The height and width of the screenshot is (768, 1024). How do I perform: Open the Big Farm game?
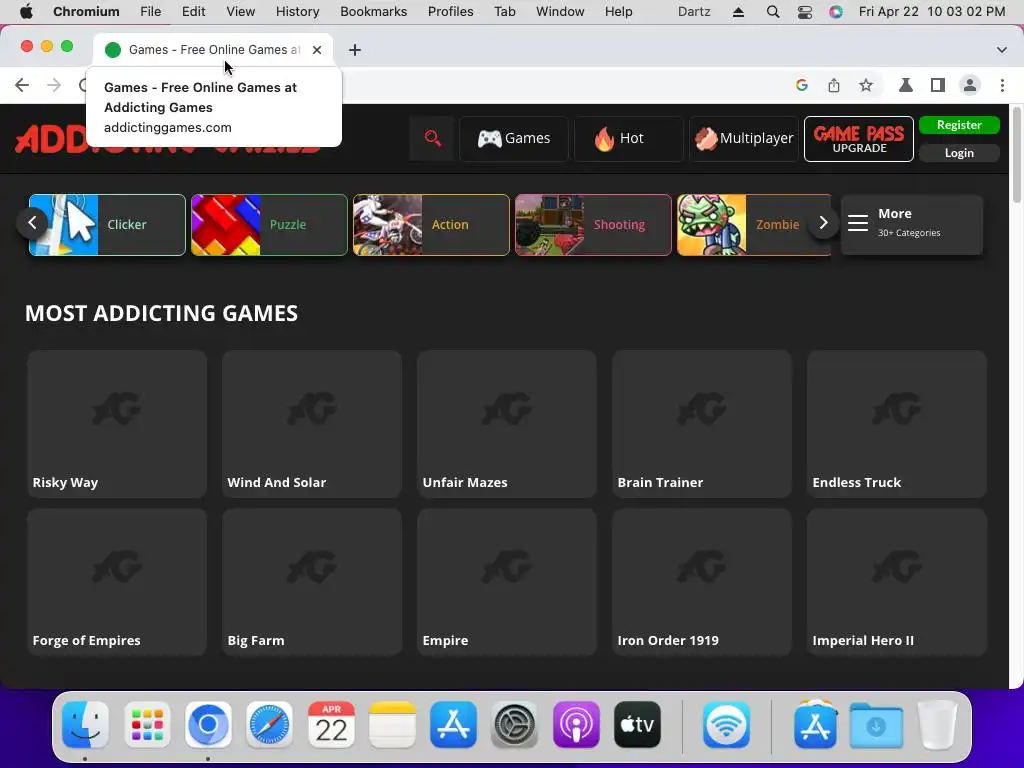pyautogui.click(x=312, y=582)
